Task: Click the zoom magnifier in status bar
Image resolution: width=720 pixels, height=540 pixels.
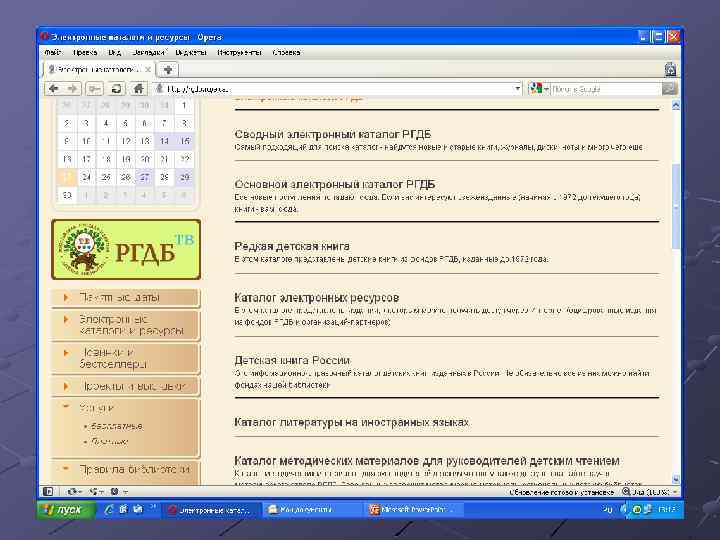Action: 626,492
